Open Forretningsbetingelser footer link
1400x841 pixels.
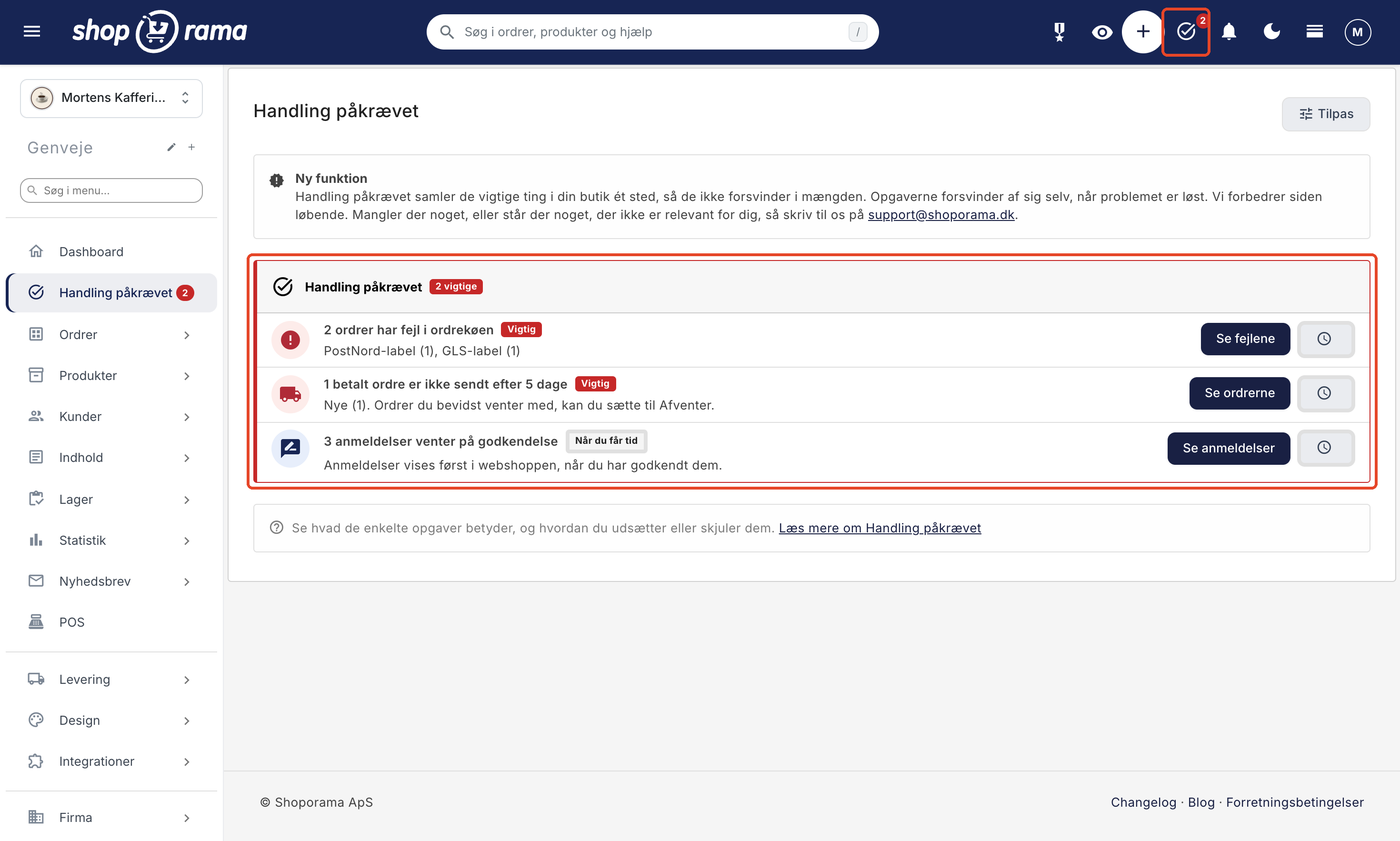(x=1295, y=802)
